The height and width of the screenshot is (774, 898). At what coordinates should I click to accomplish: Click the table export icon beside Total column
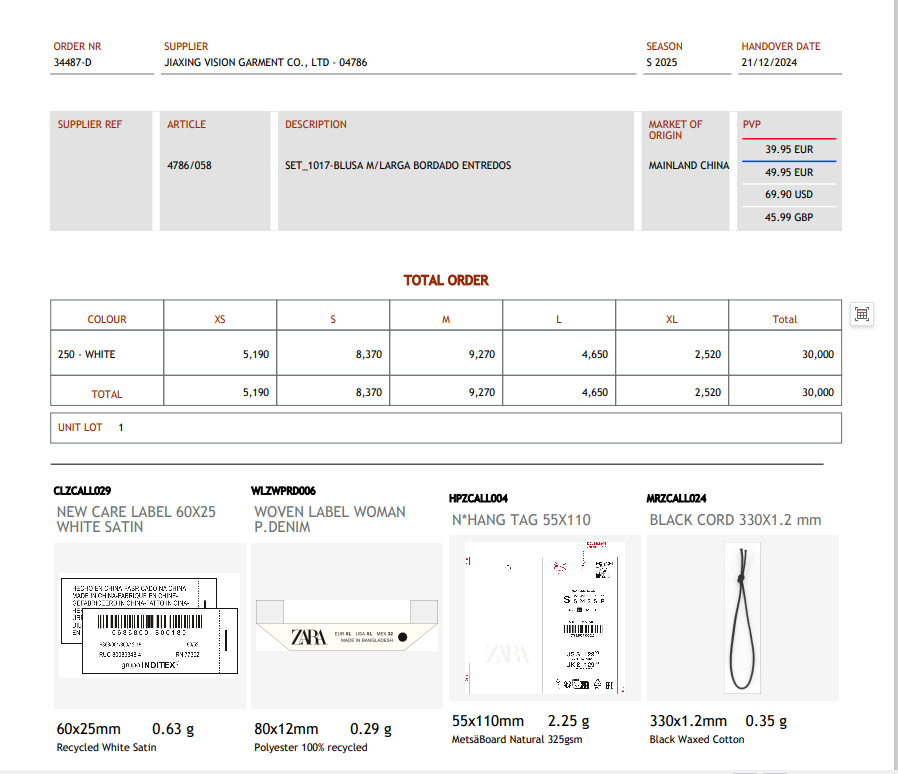click(862, 314)
